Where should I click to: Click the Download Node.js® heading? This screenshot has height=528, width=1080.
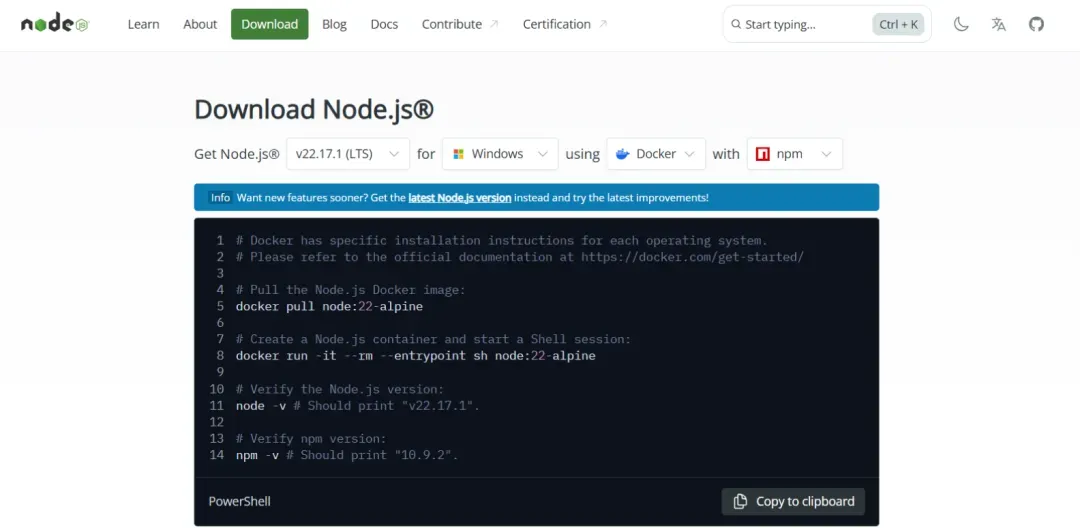coord(314,109)
